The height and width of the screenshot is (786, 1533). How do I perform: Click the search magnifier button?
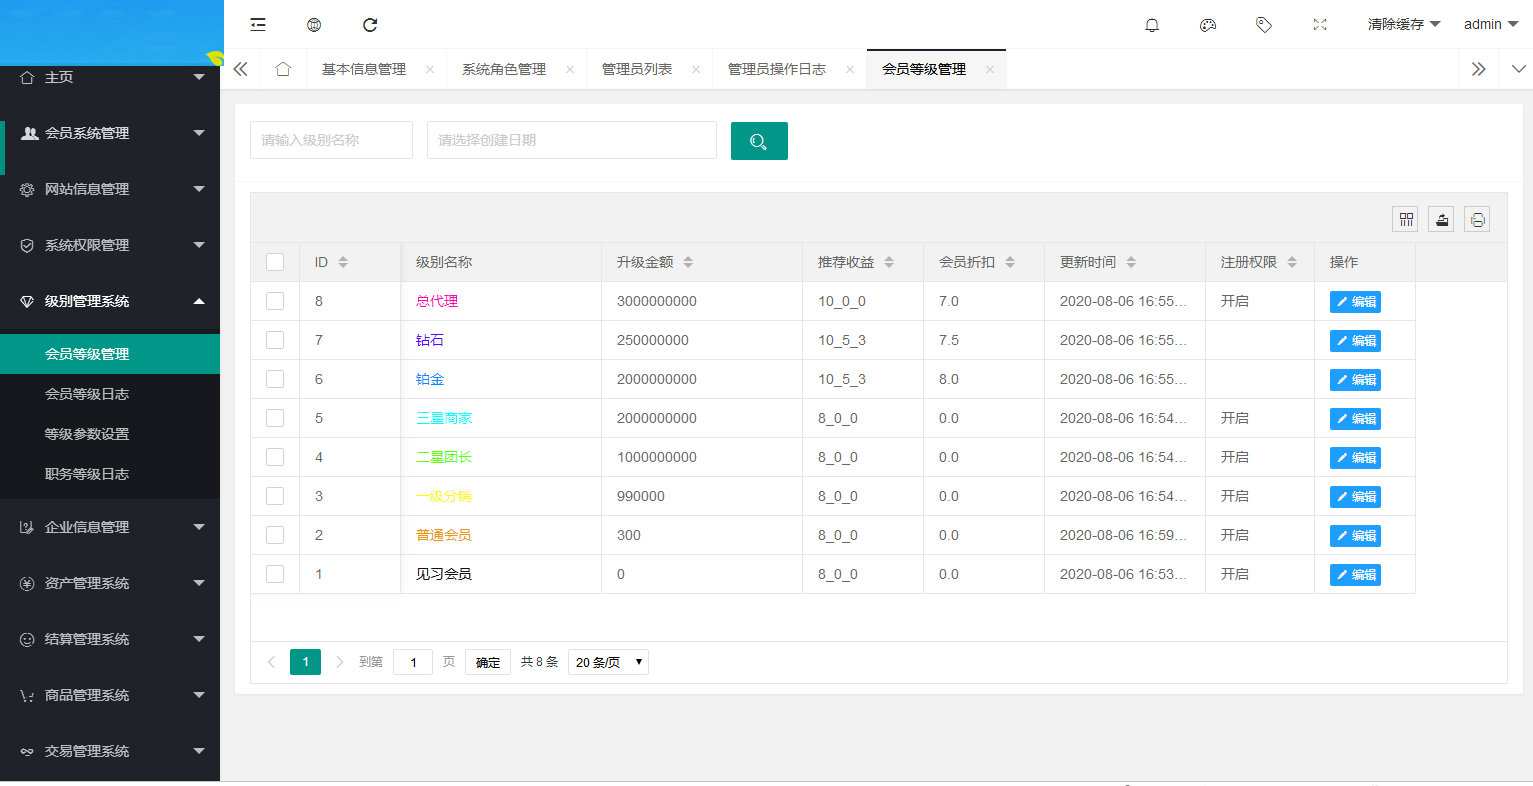tap(759, 140)
